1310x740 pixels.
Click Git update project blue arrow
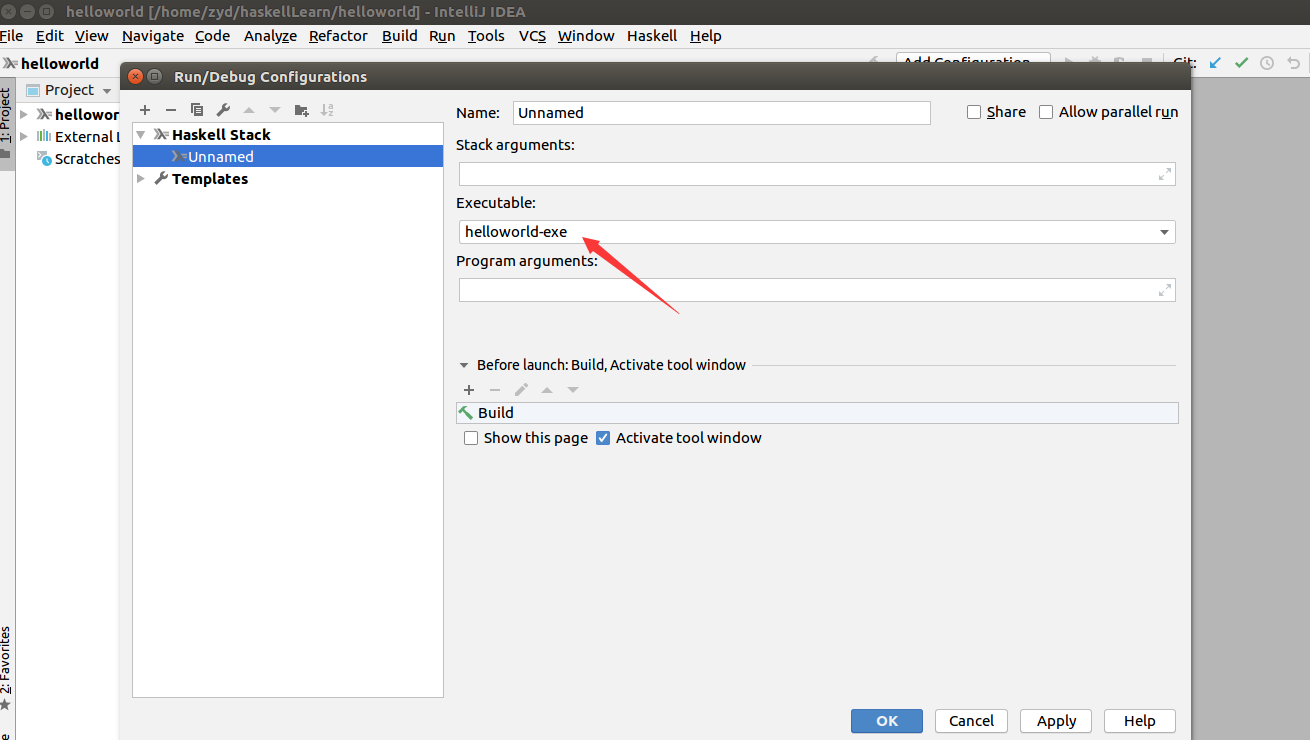1215,62
